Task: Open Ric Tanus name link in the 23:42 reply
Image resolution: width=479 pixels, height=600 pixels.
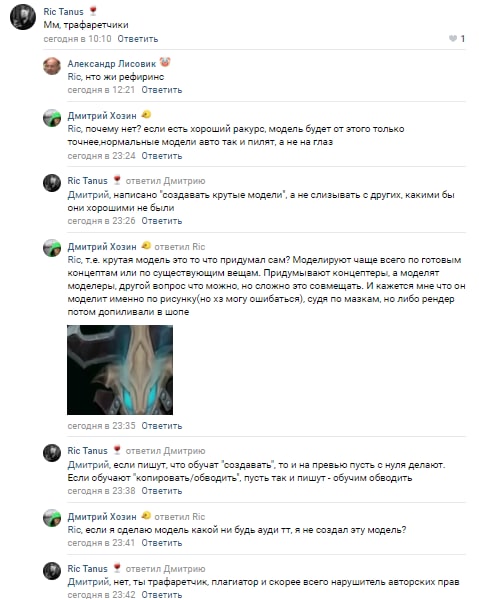Action: click(x=88, y=569)
